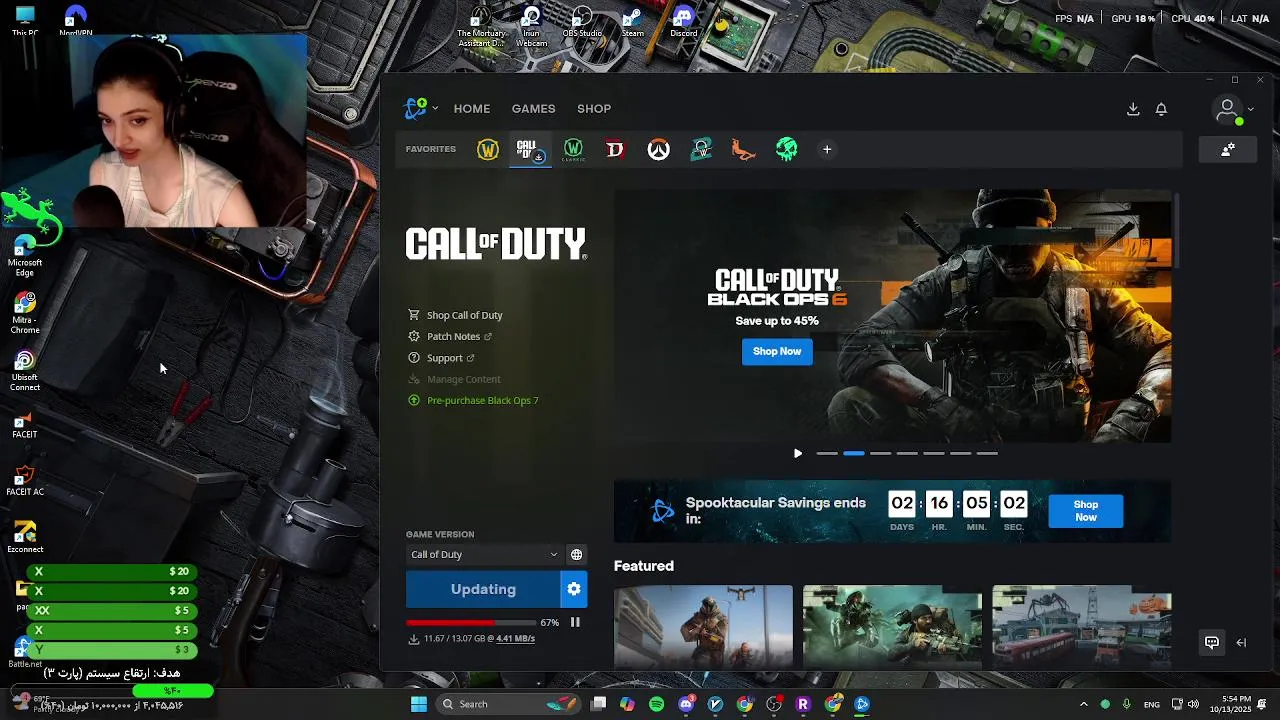Open World of Warcraft from favorites bar
The width and height of the screenshot is (1280, 720).
[488, 150]
